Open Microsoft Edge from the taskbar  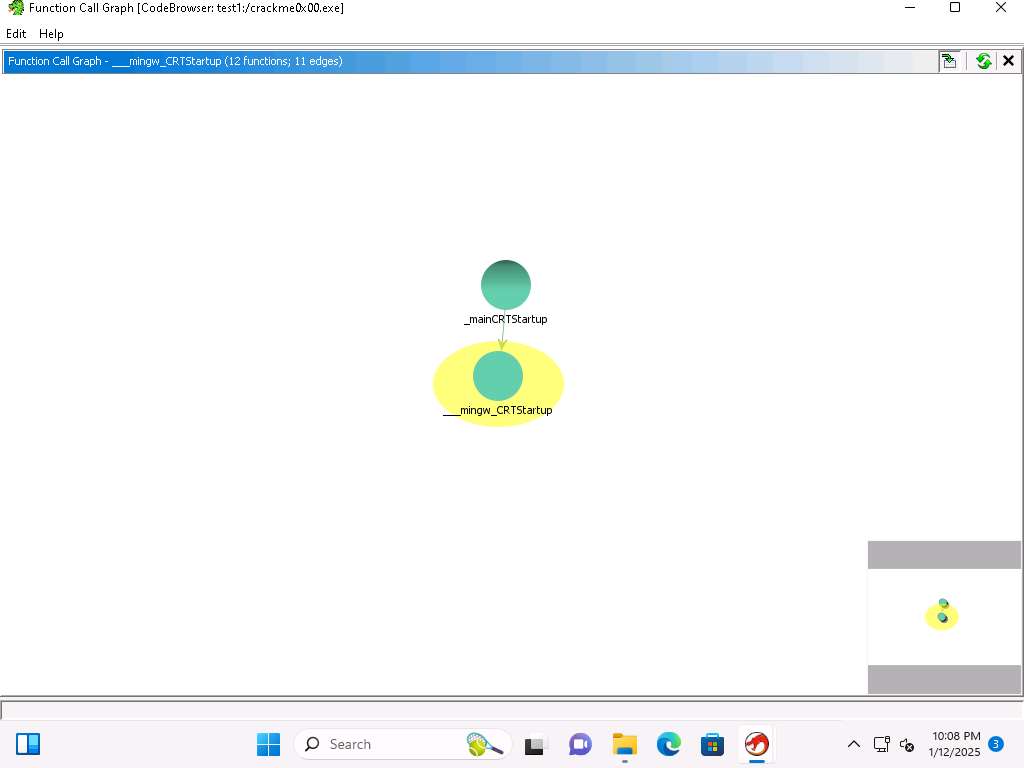coord(668,744)
